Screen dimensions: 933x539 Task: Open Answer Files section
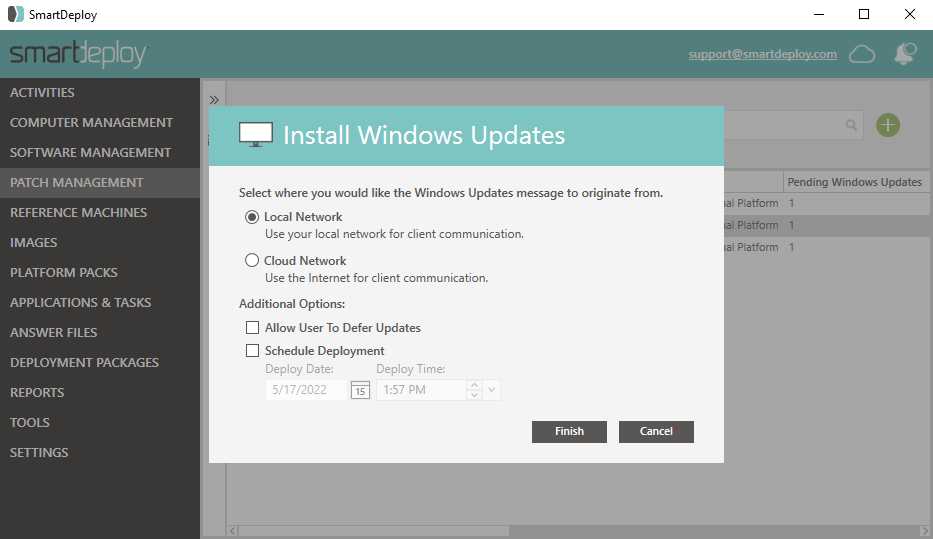tap(54, 333)
